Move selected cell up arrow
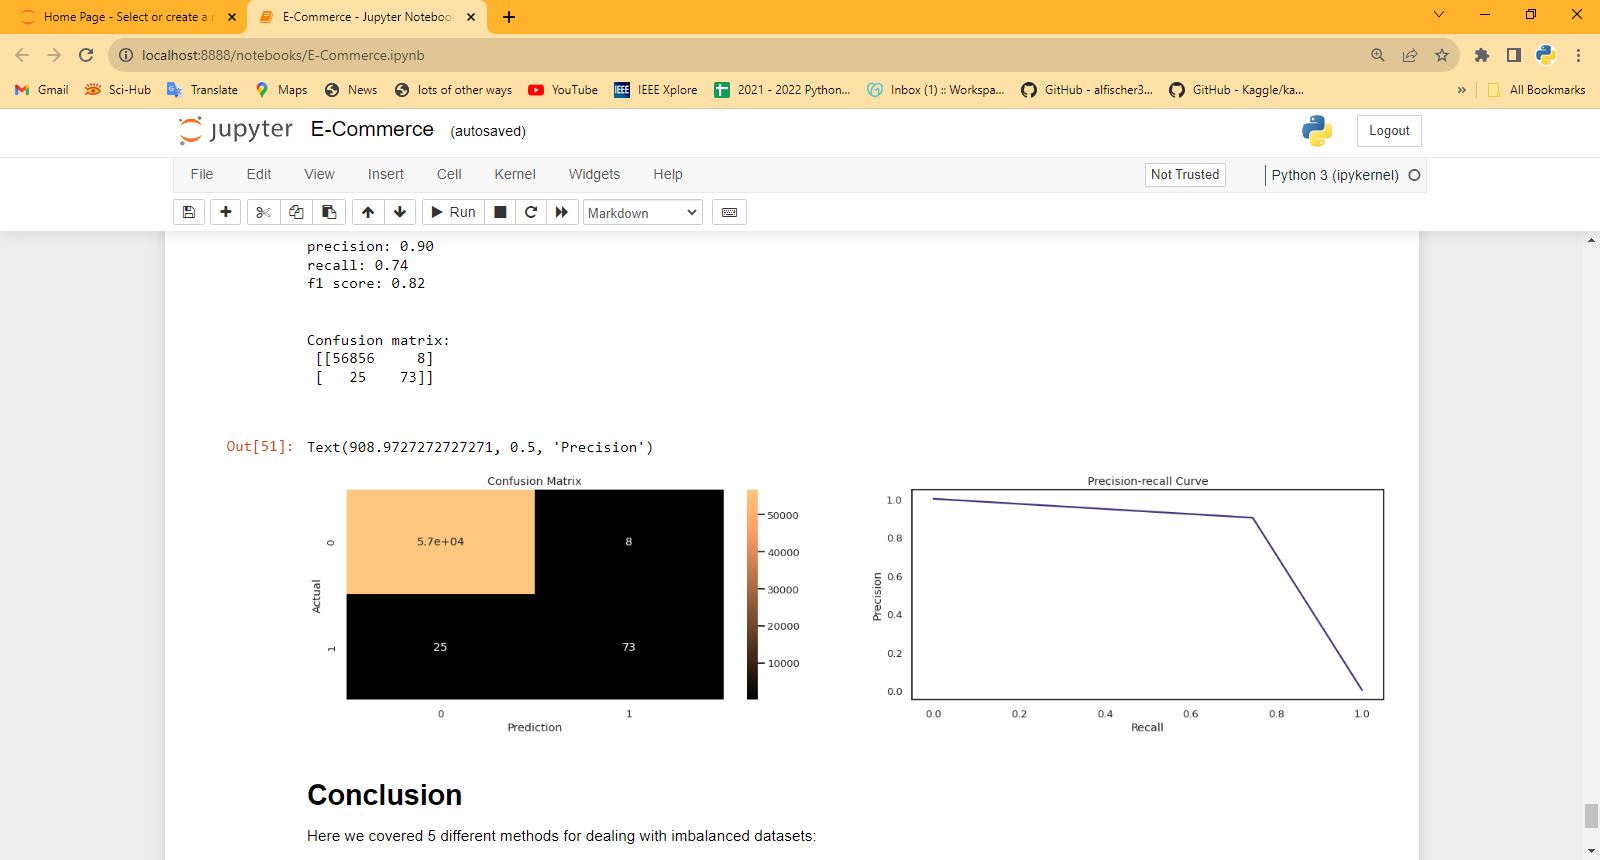The height and width of the screenshot is (860, 1600). 368,212
